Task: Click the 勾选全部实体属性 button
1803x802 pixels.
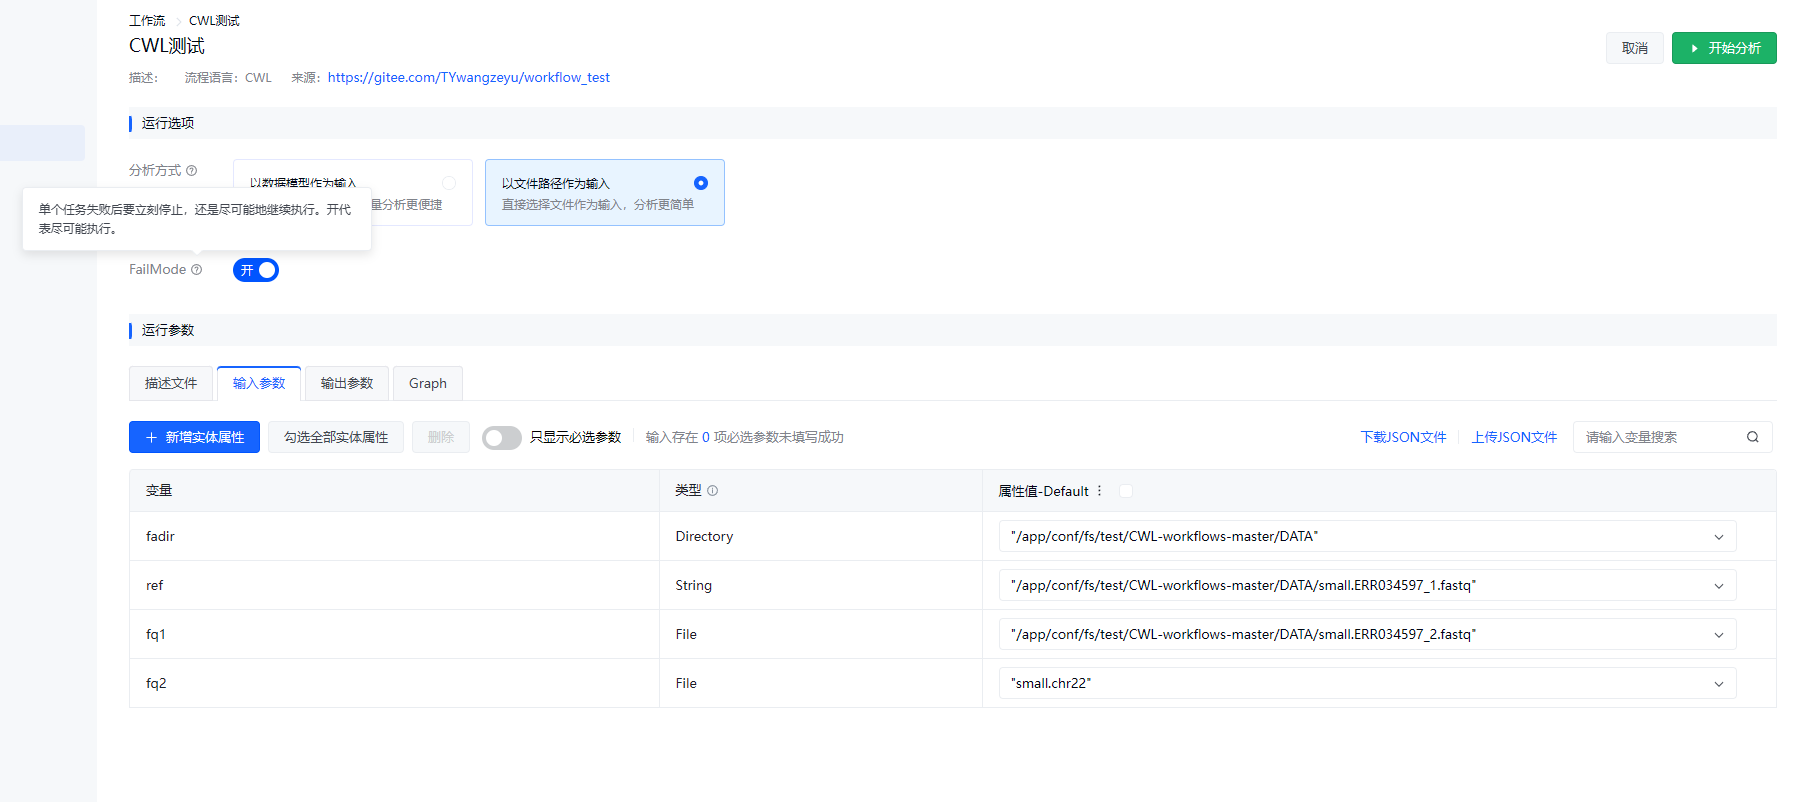Action: (x=336, y=437)
